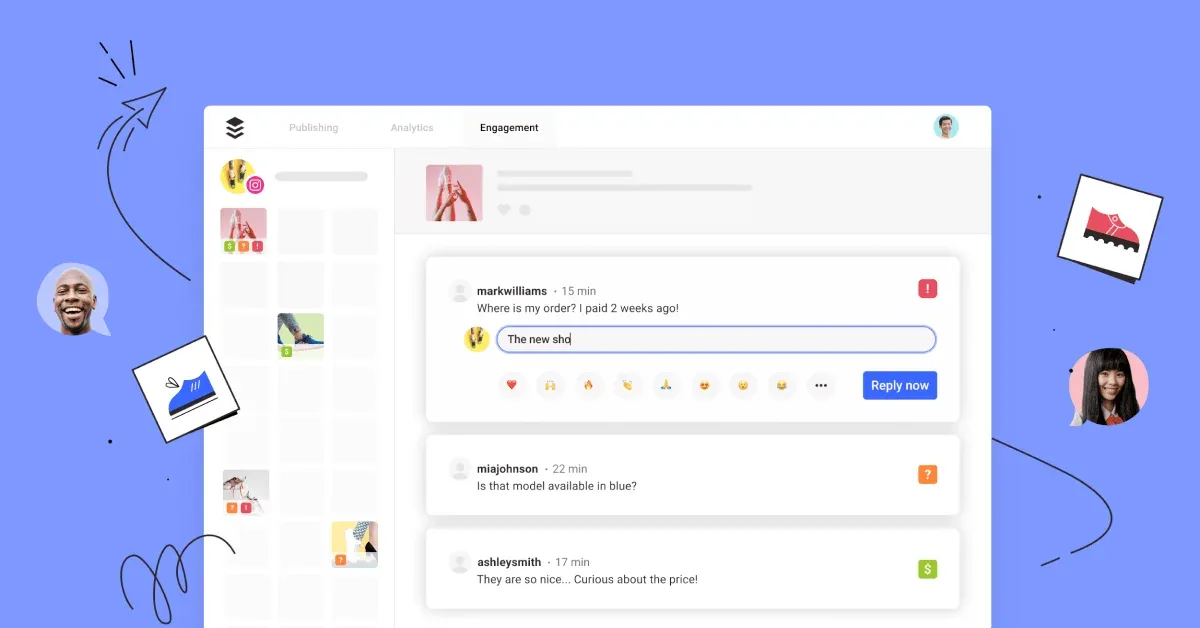
Task: Select the Instagram account avatar in sidebar
Action: click(237, 176)
